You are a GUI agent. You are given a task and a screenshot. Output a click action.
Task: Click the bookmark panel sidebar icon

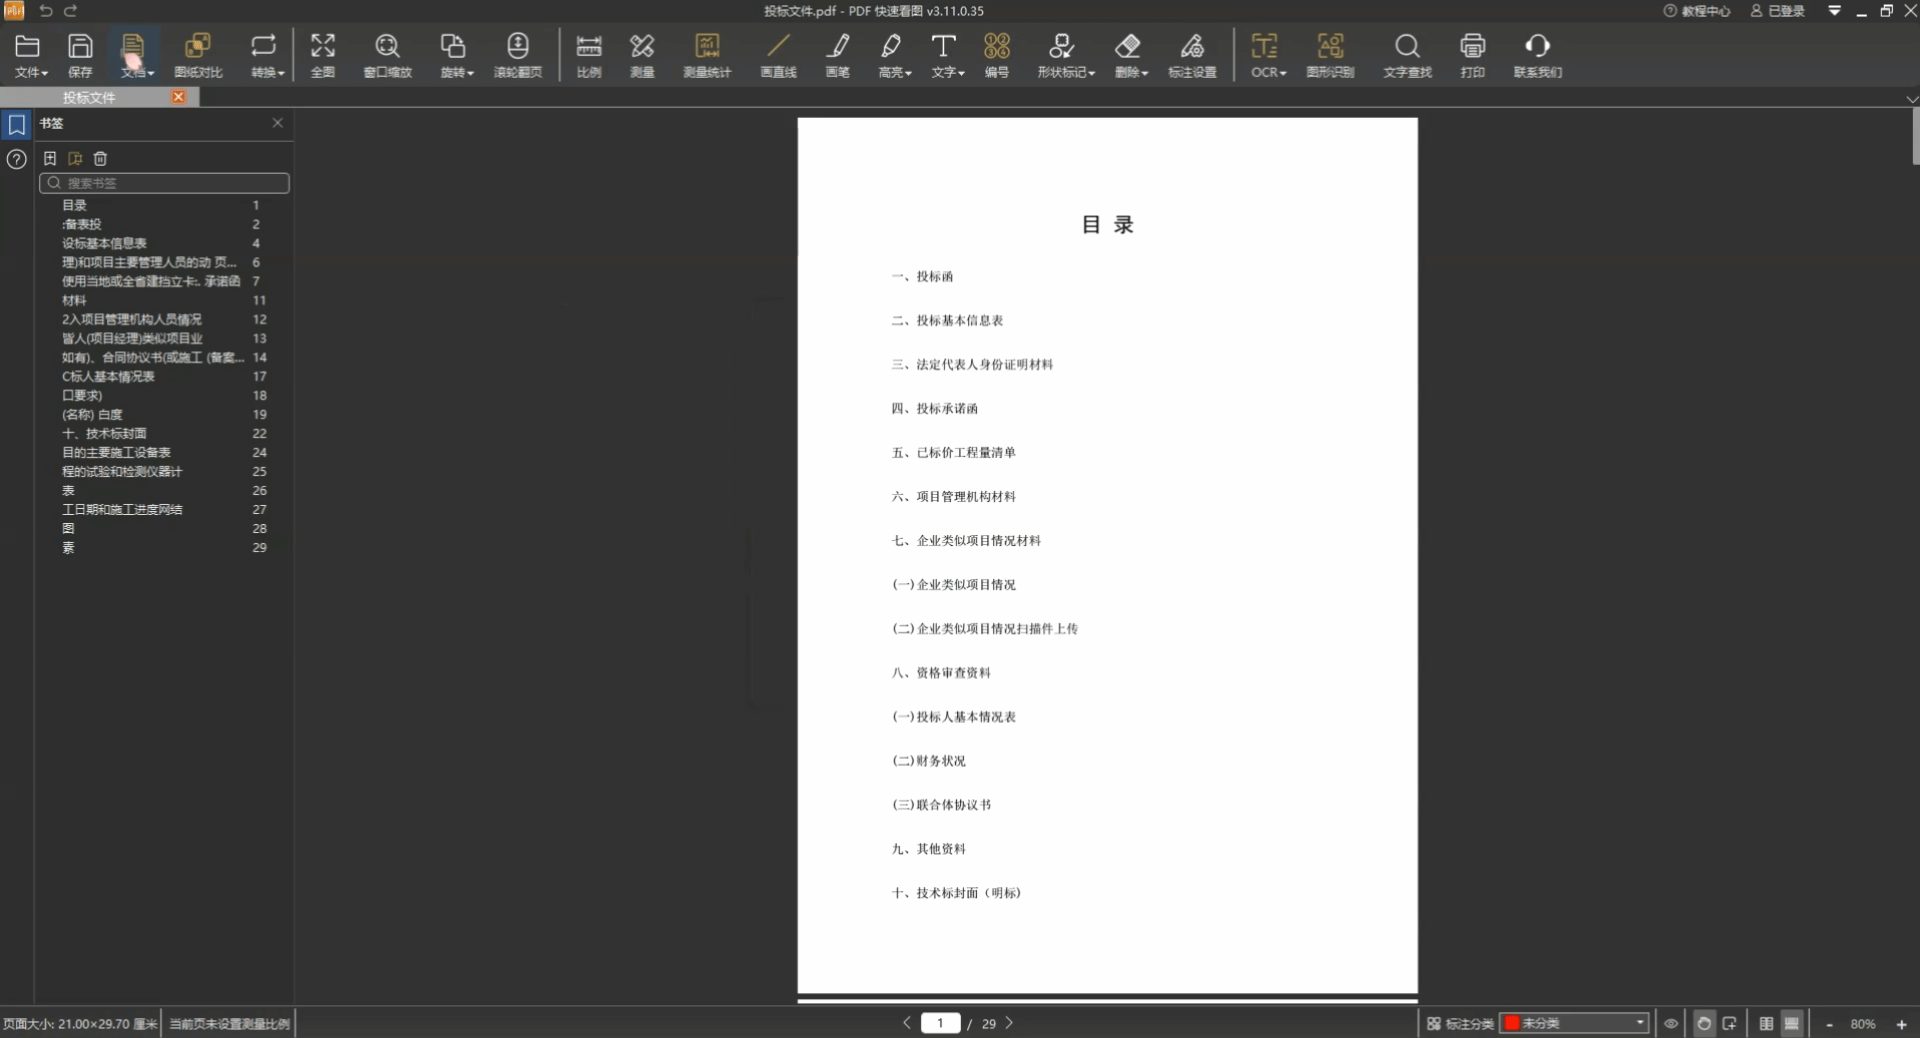pyautogui.click(x=17, y=125)
